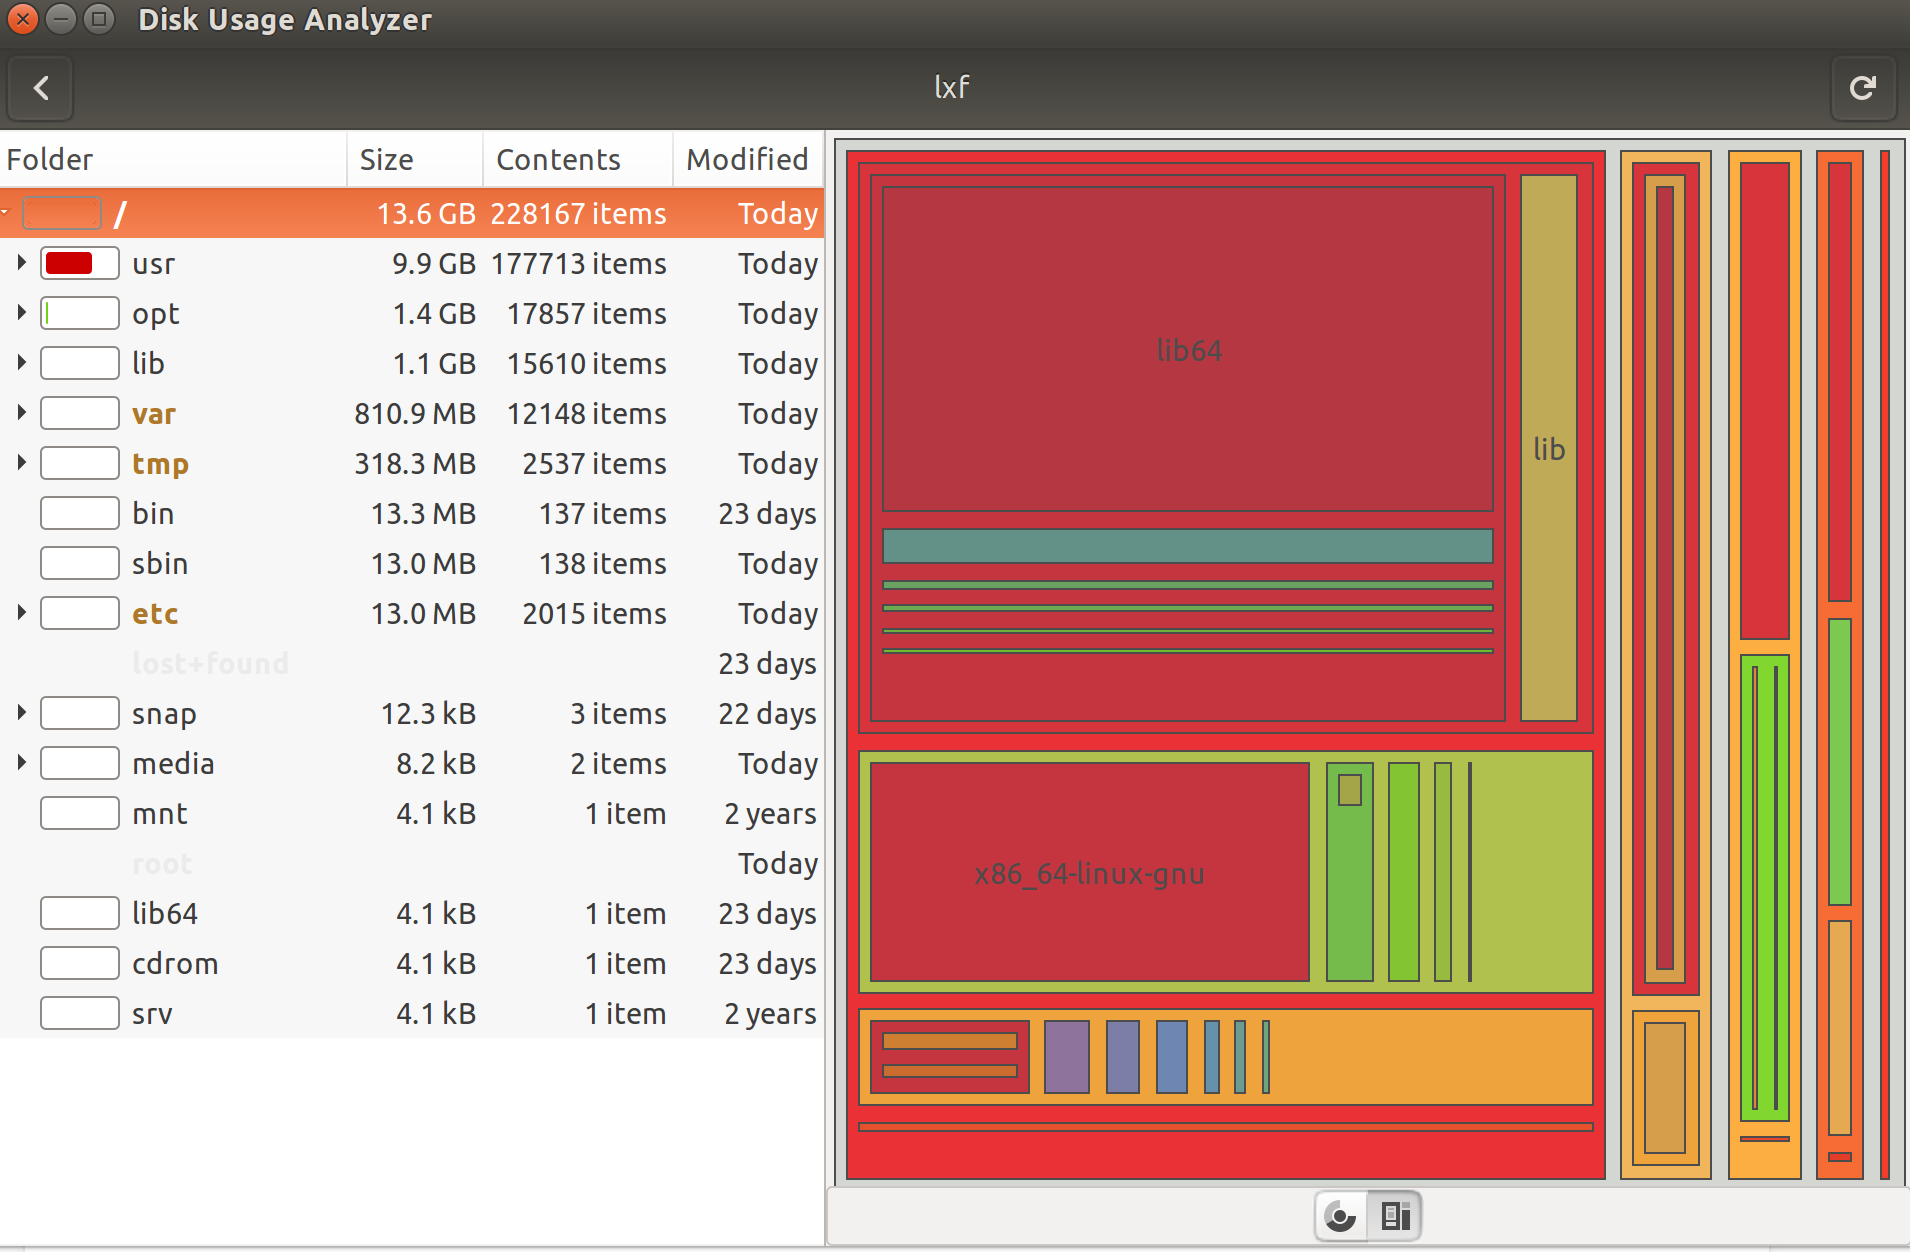The width and height of the screenshot is (1910, 1252).
Task: Click the usr red usage bar
Action: tap(80, 263)
